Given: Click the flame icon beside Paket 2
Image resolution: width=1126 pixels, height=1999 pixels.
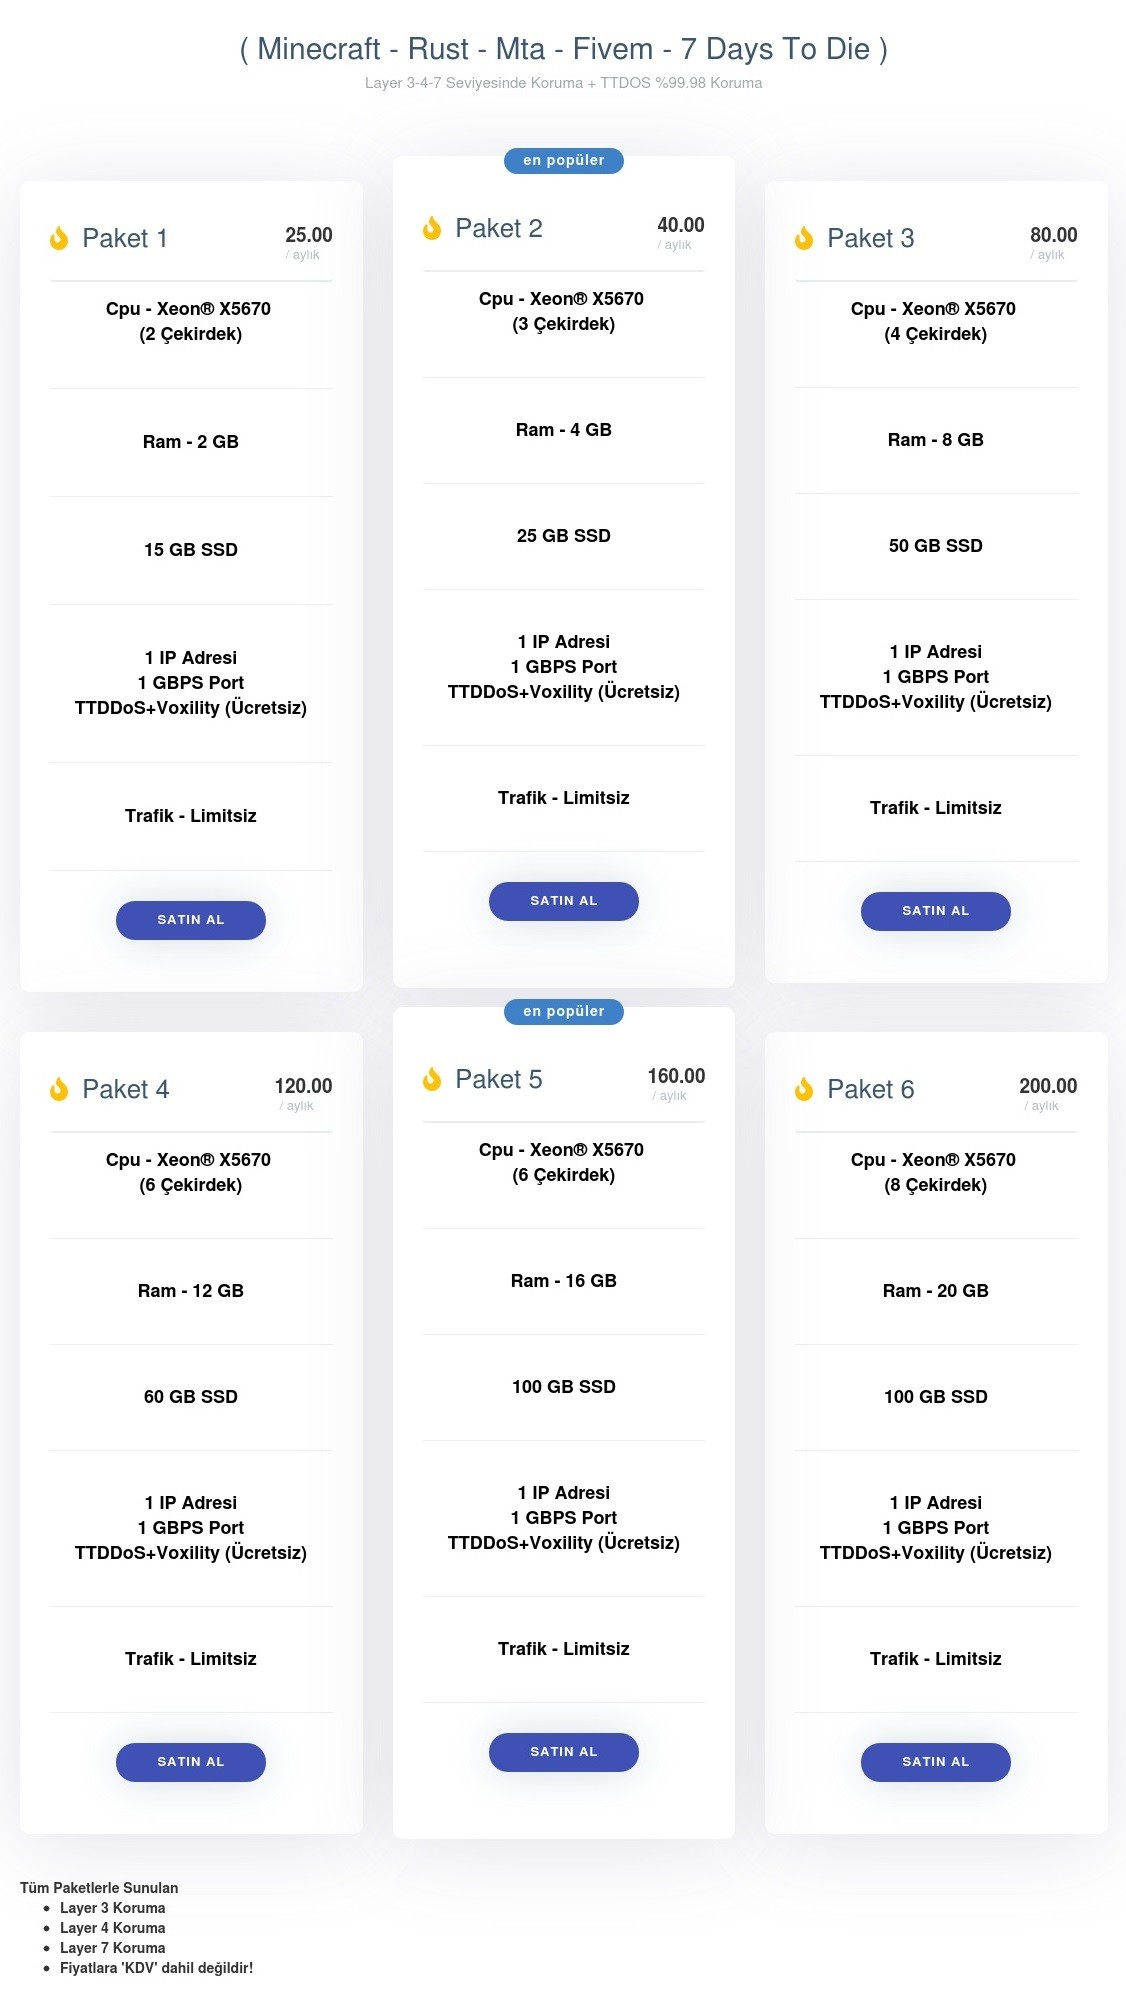Looking at the screenshot, I should click(x=432, y=228).
